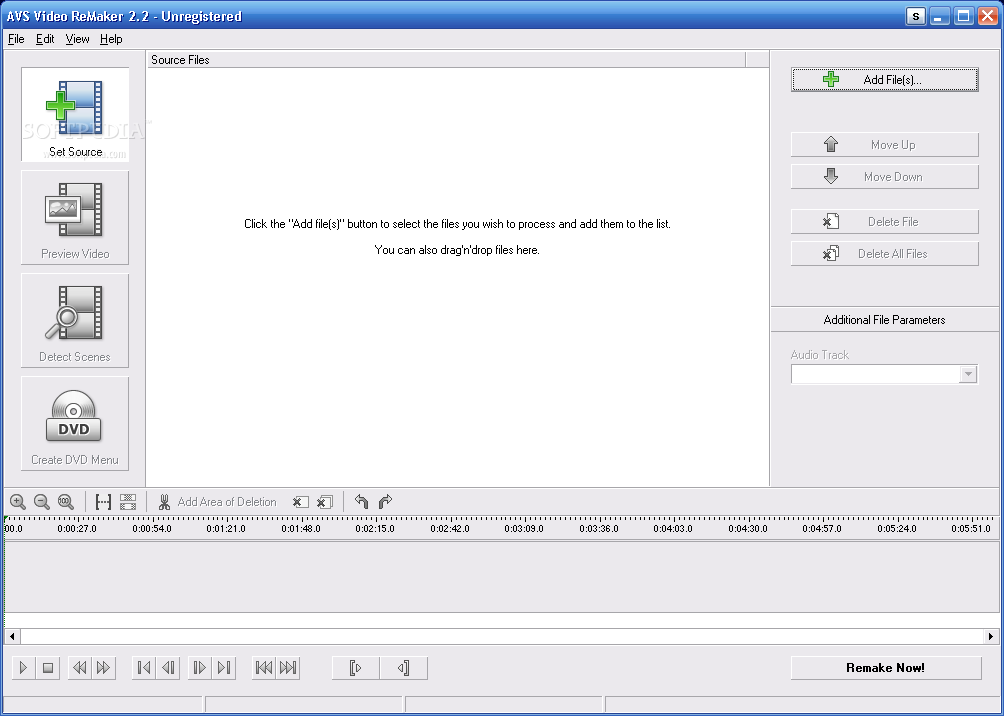Go to next scene

tap(288, 668)
